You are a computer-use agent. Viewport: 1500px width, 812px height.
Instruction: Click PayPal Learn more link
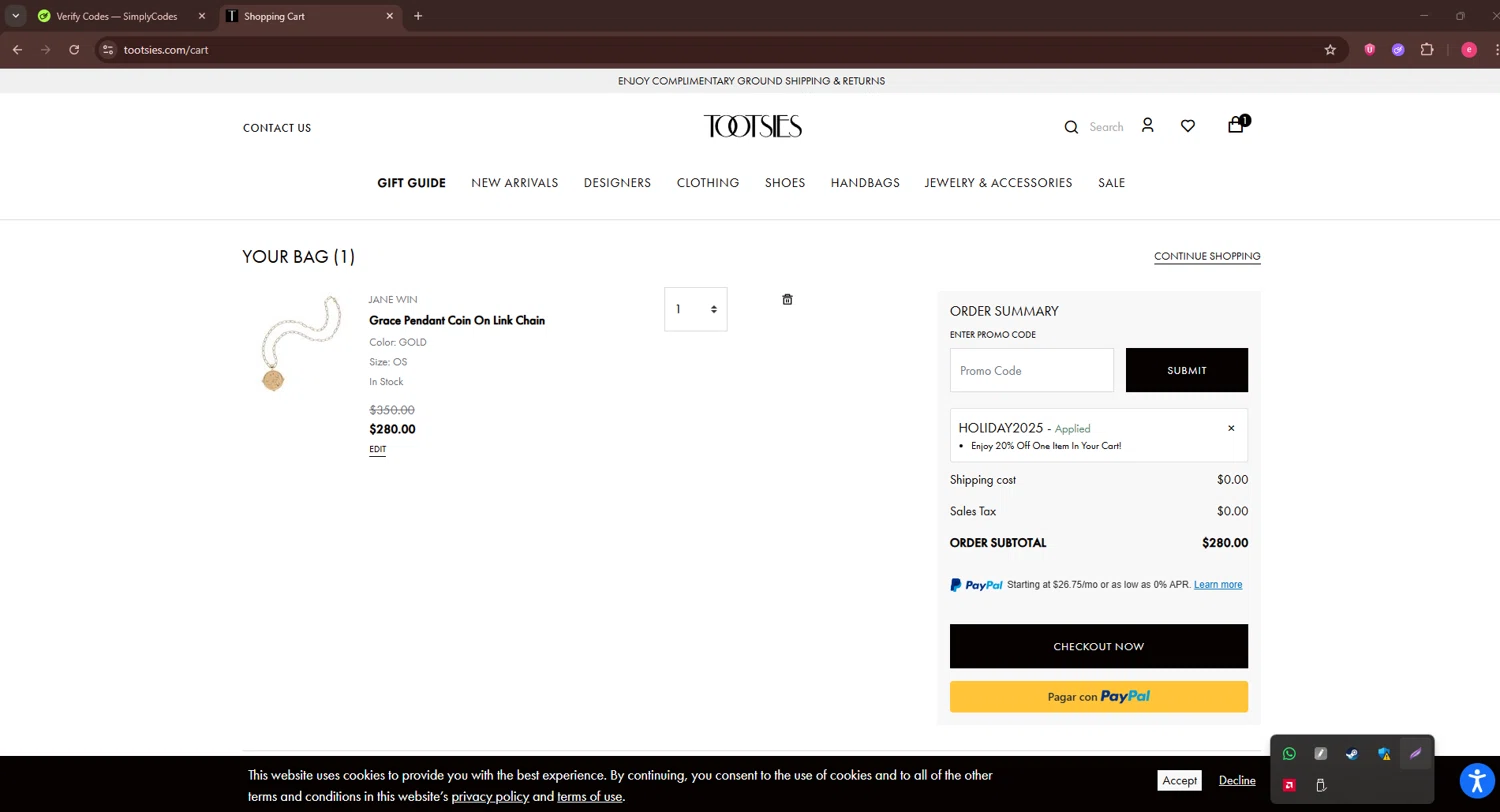click(x=1218, y=585)
